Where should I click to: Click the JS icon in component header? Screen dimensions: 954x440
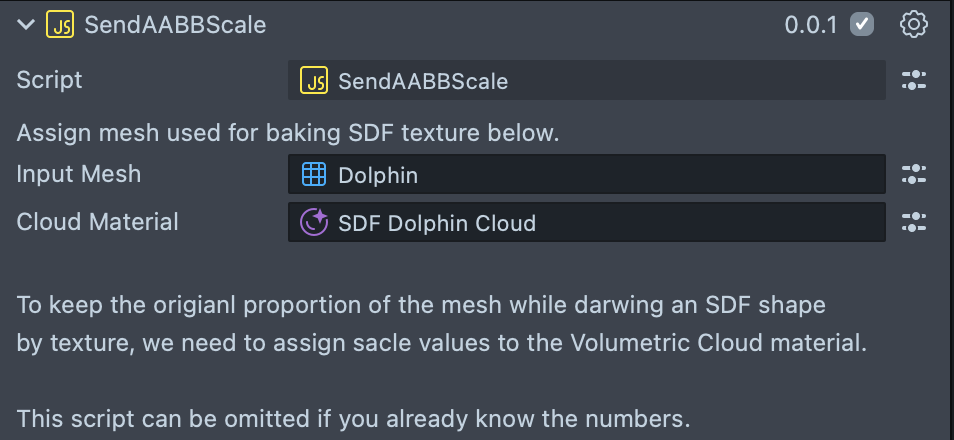pos(60,25)
